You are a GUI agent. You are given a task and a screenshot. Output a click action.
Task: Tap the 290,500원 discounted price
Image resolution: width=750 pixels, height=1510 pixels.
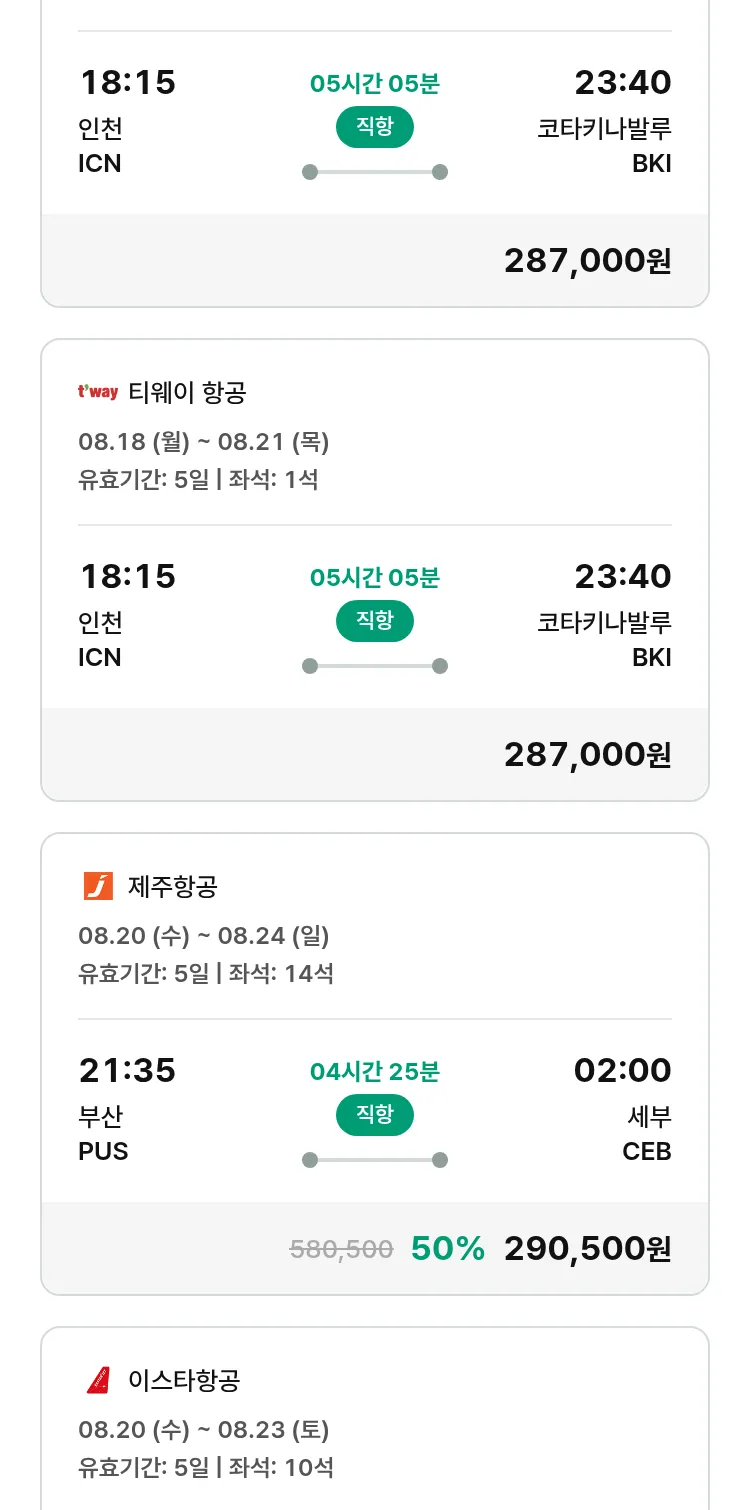(587, 1249)
